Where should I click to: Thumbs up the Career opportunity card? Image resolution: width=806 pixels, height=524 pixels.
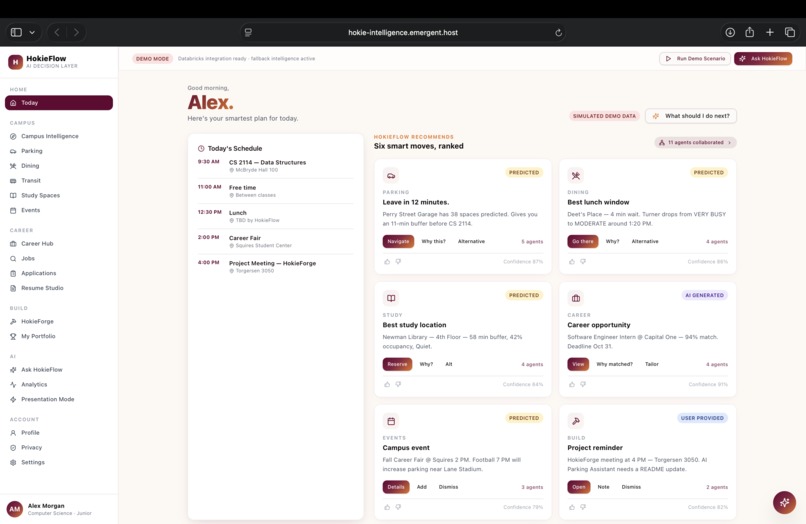(x=572, y=385)
